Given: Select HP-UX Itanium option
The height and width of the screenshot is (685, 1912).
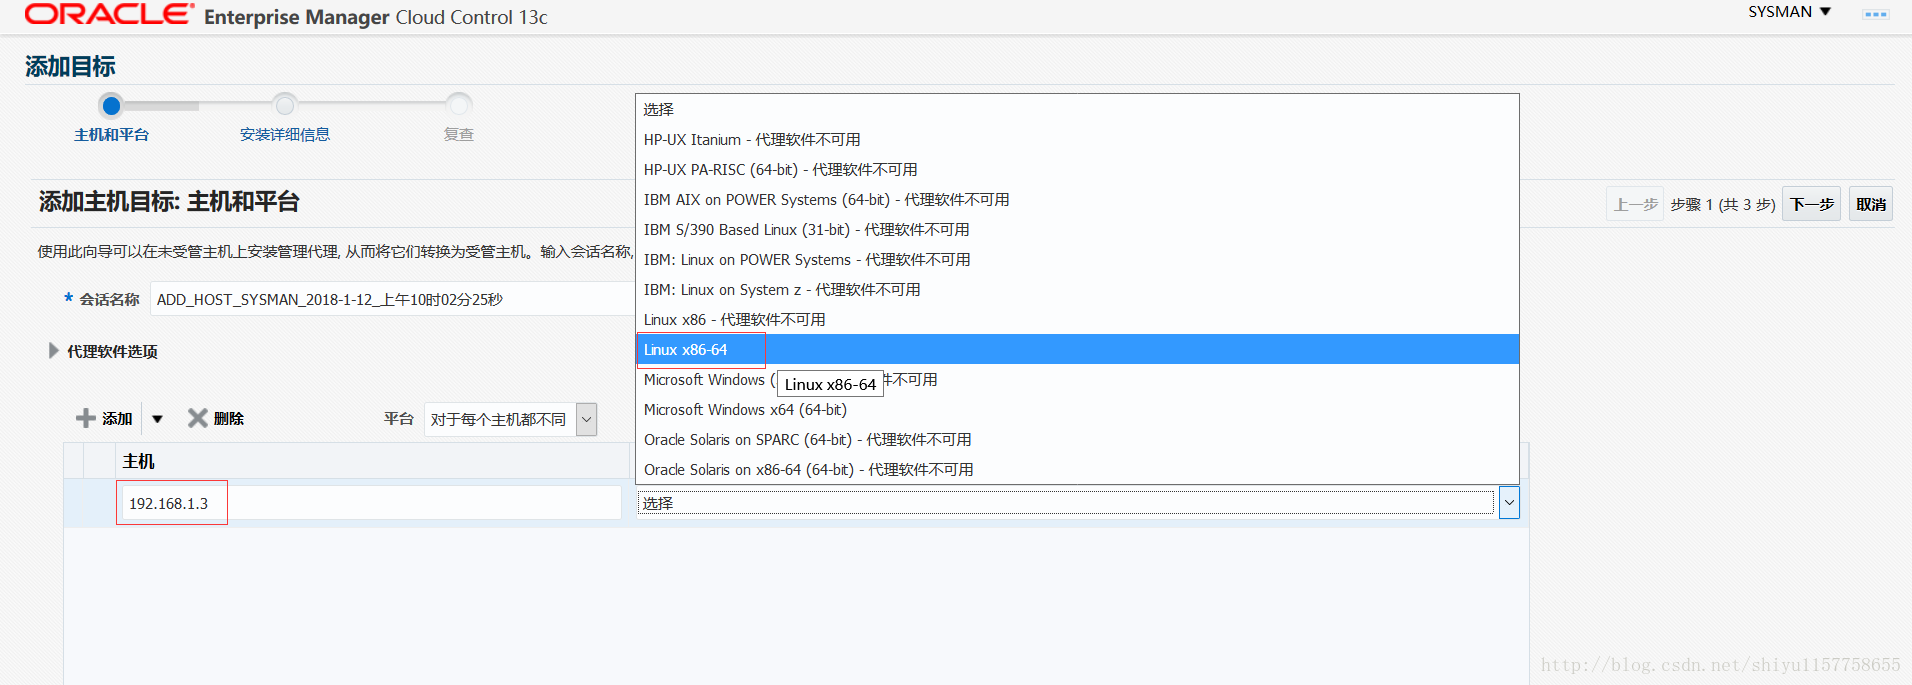Looking at the screenshot, I should [1077, 140].
